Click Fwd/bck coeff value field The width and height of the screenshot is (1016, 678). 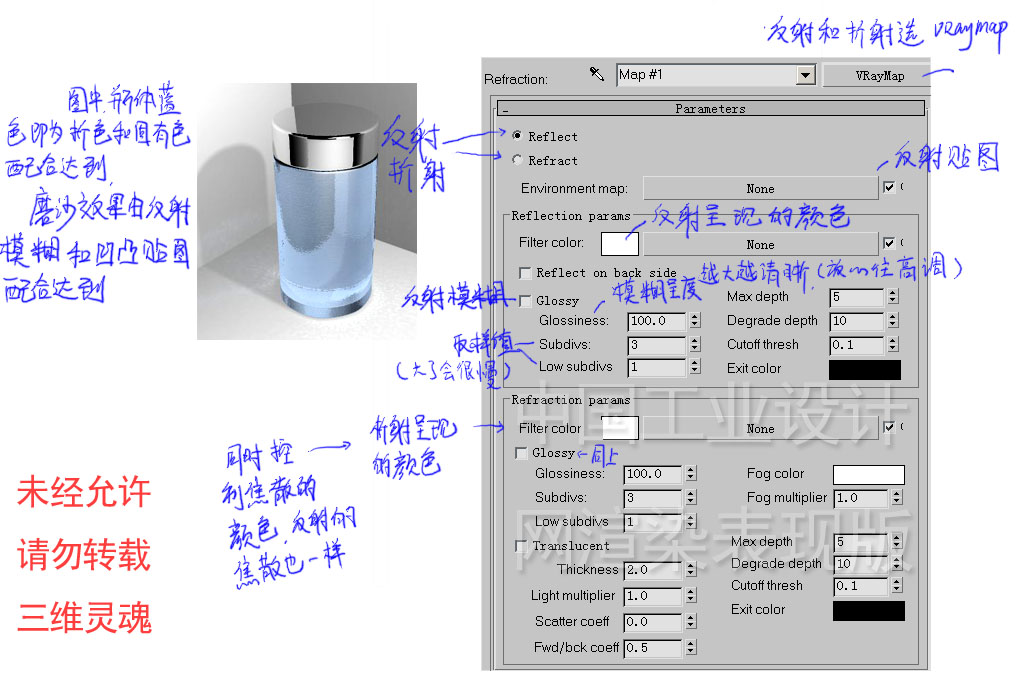[652, 648]
